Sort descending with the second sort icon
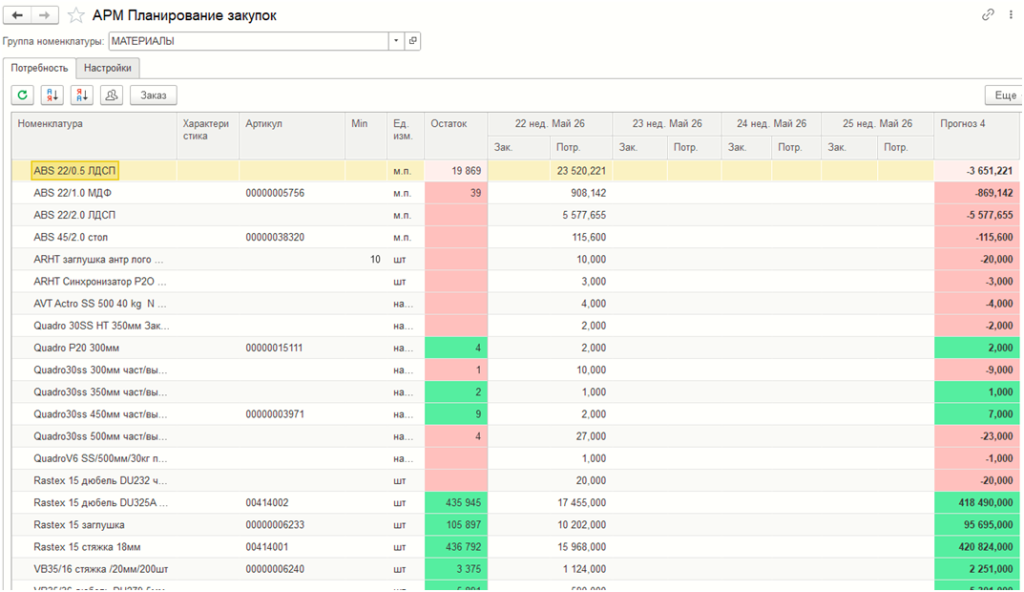 (x=82, y=95)
